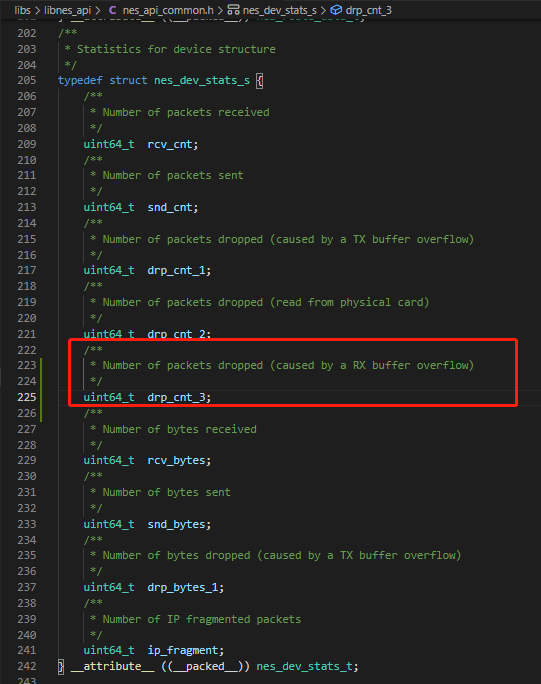This screenshot has height=684, width=541.
Task: Click the ip_fragment field name
Action: [183, 650]
